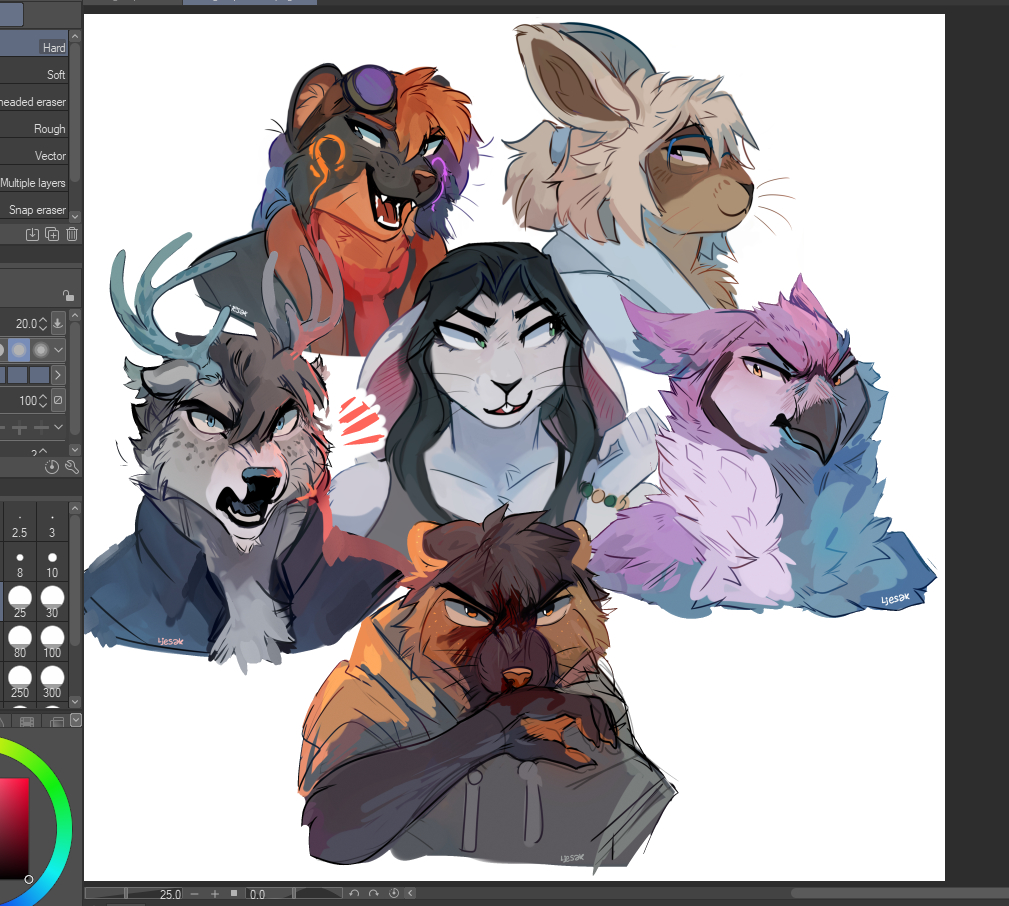Delete the selected sub tool
1009x906 pixels.
71,234
